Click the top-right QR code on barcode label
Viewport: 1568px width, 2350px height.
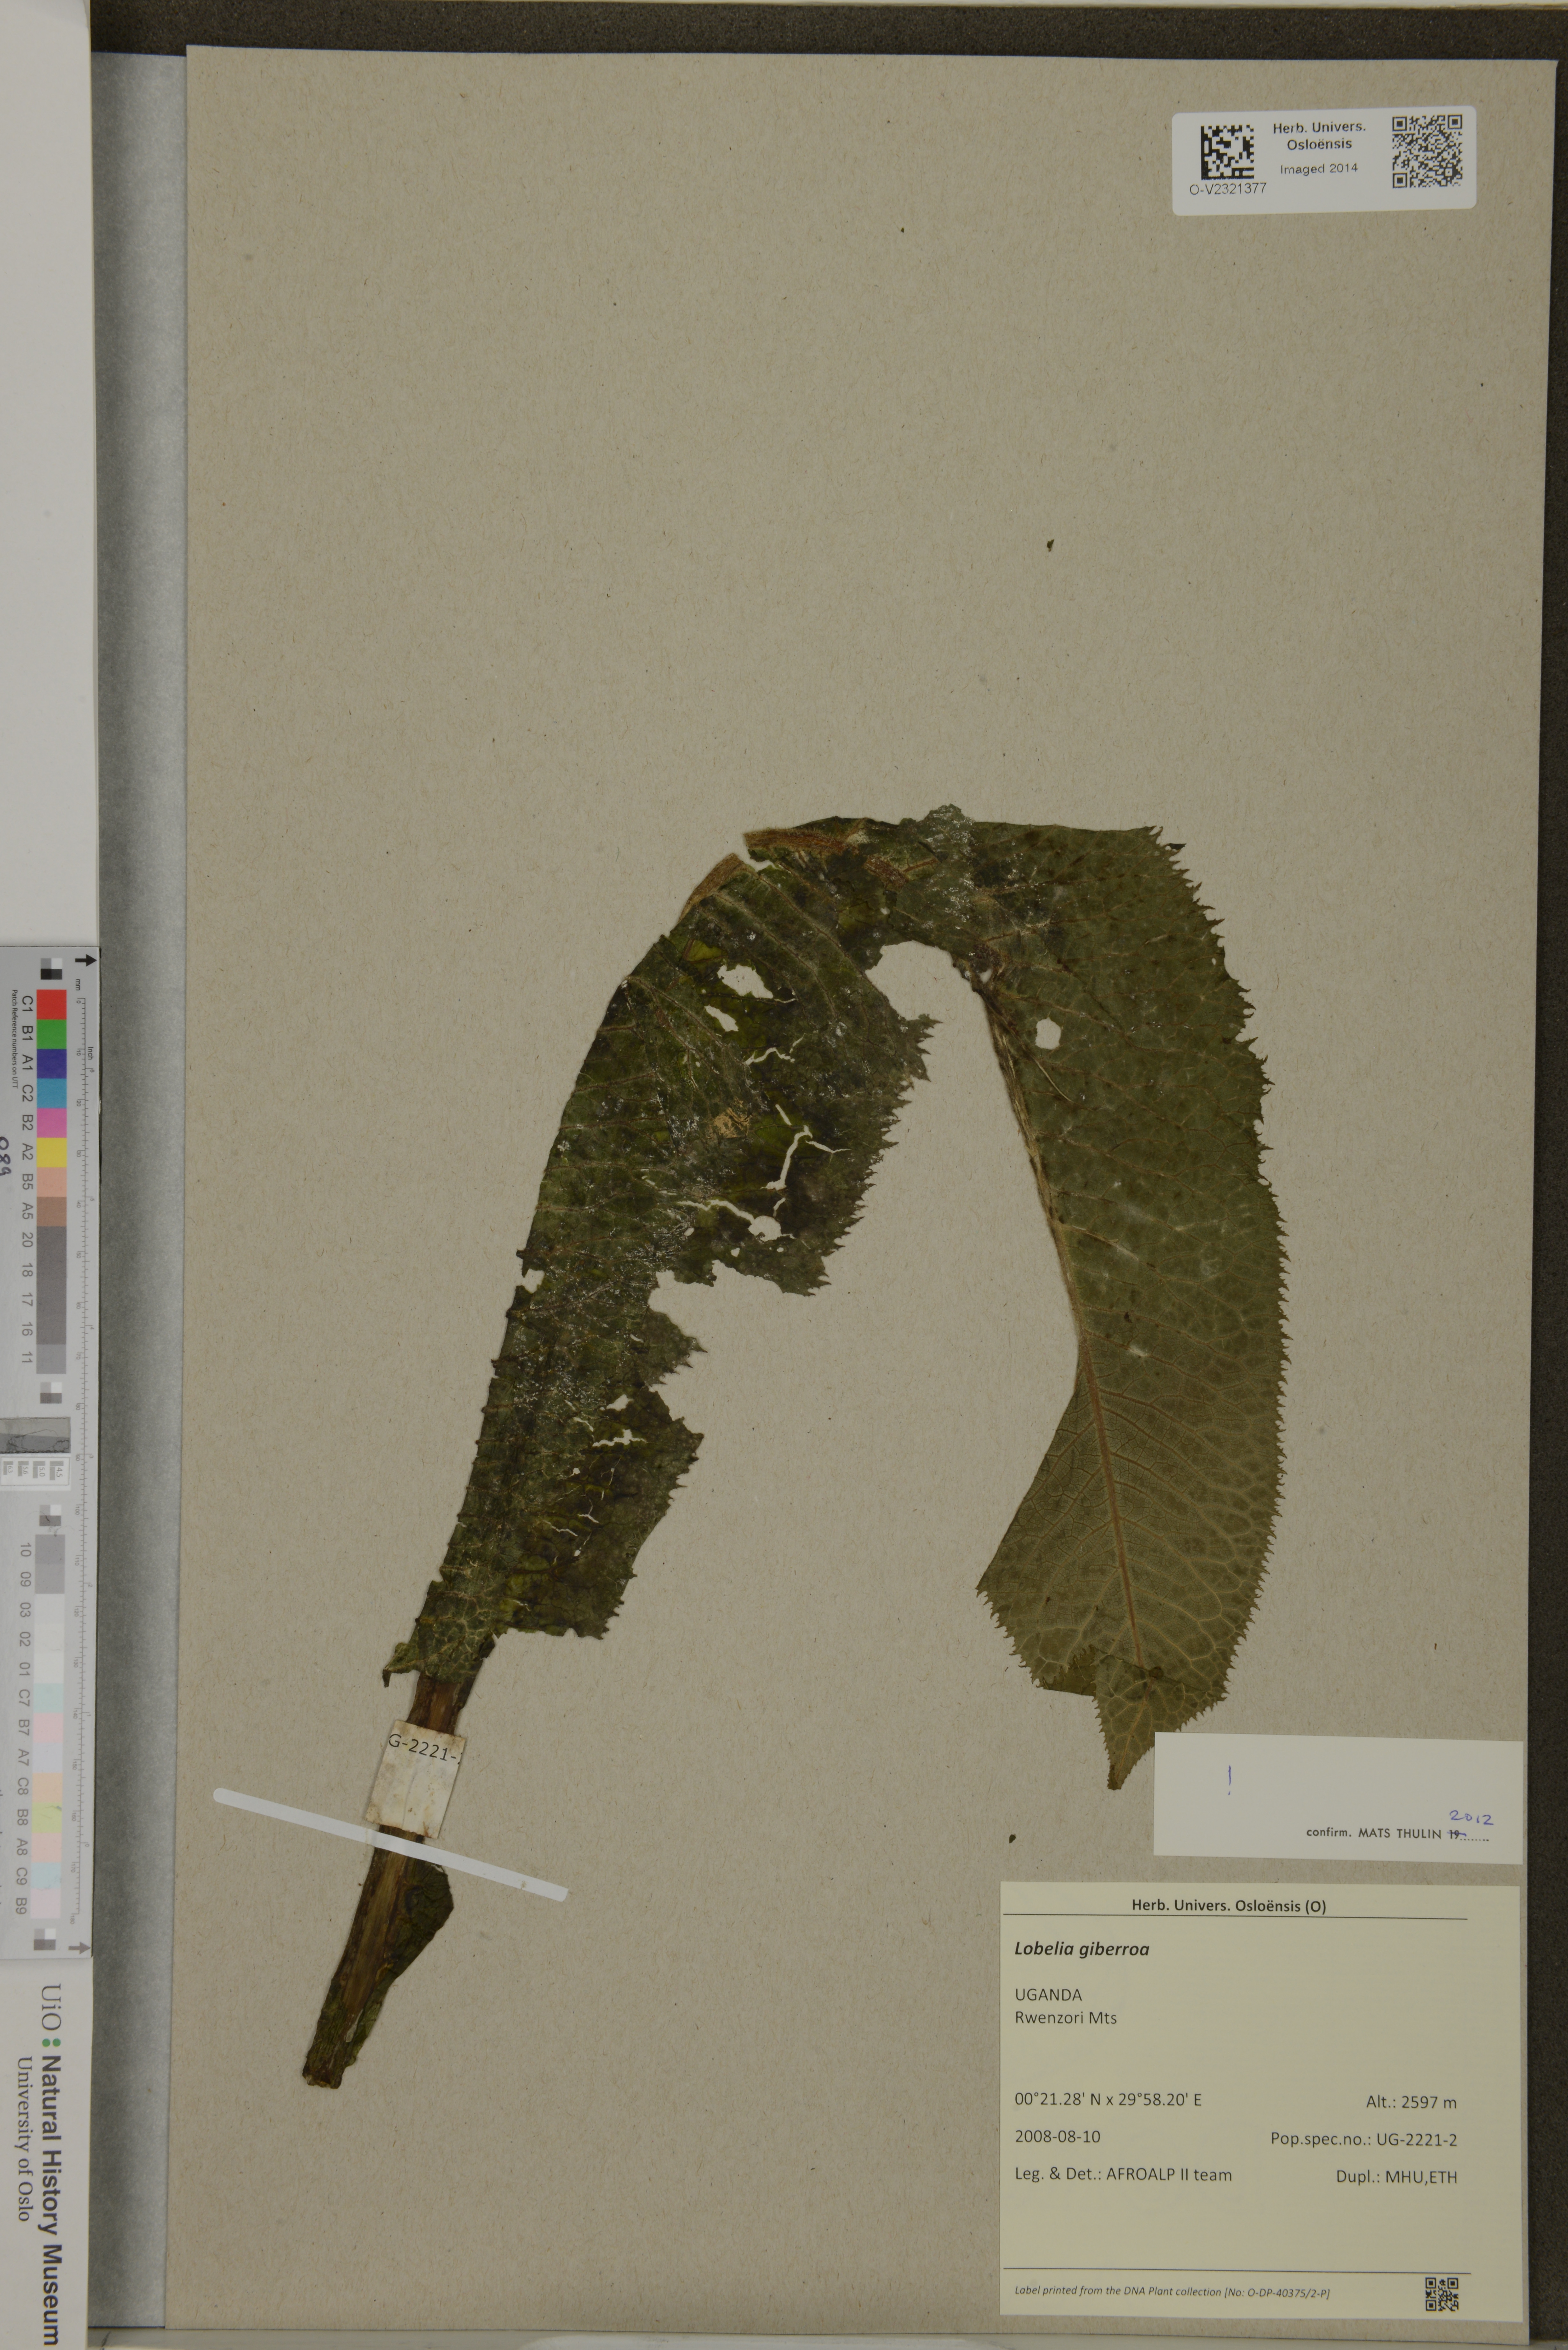(1427, 151)
